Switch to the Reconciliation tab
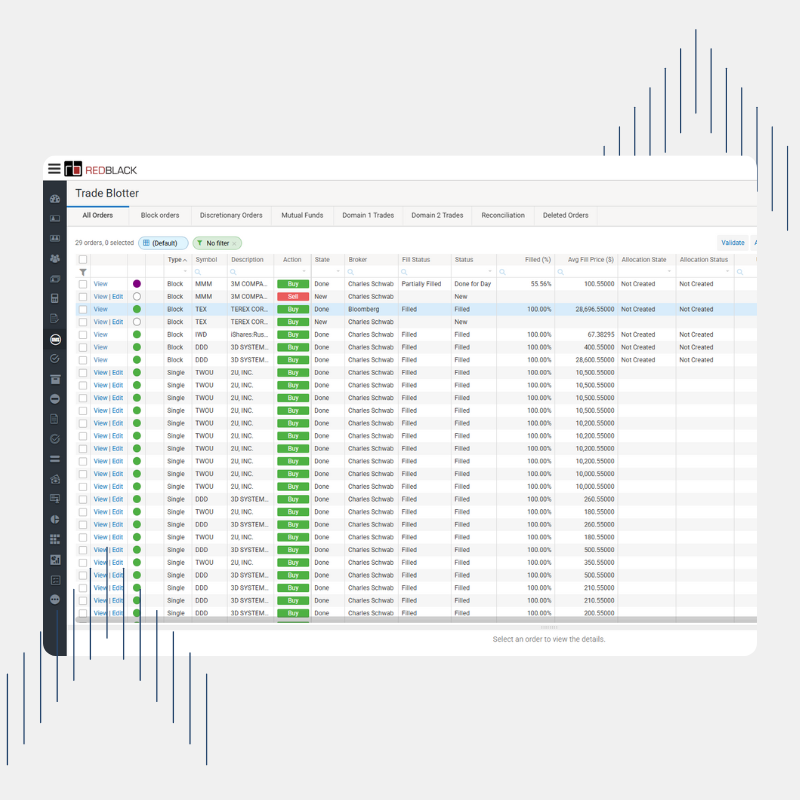 pyautogui.click(x=503, y=215)
